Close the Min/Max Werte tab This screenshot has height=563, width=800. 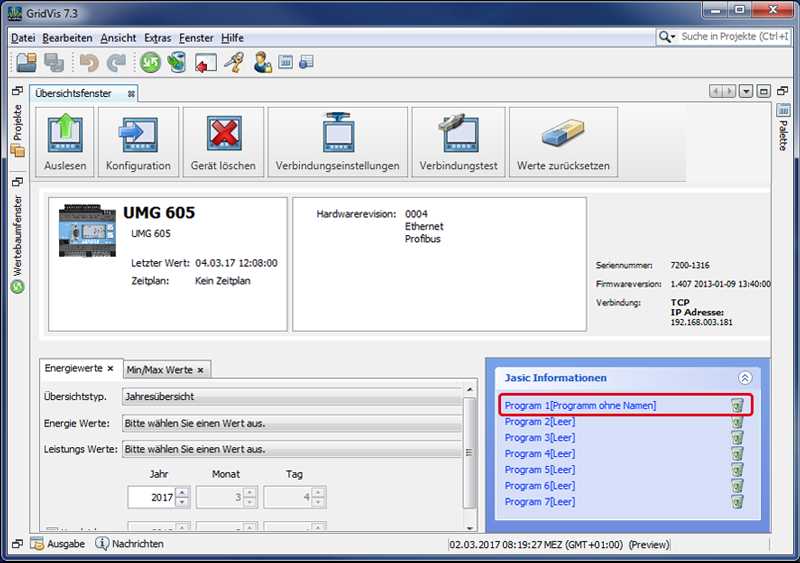tap(201, 370)
